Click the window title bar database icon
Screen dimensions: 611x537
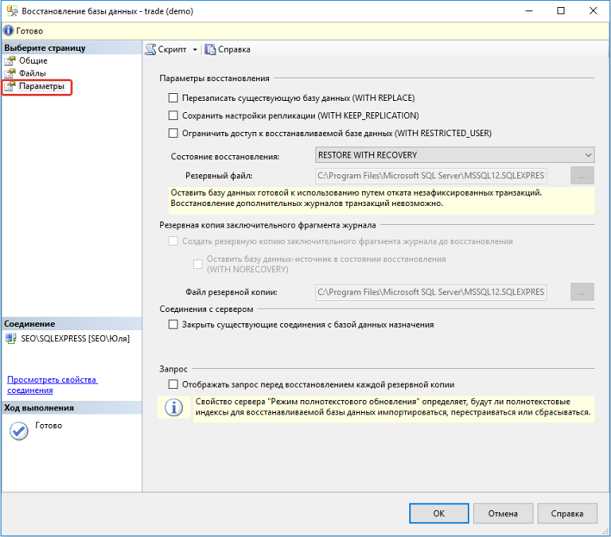12,11
